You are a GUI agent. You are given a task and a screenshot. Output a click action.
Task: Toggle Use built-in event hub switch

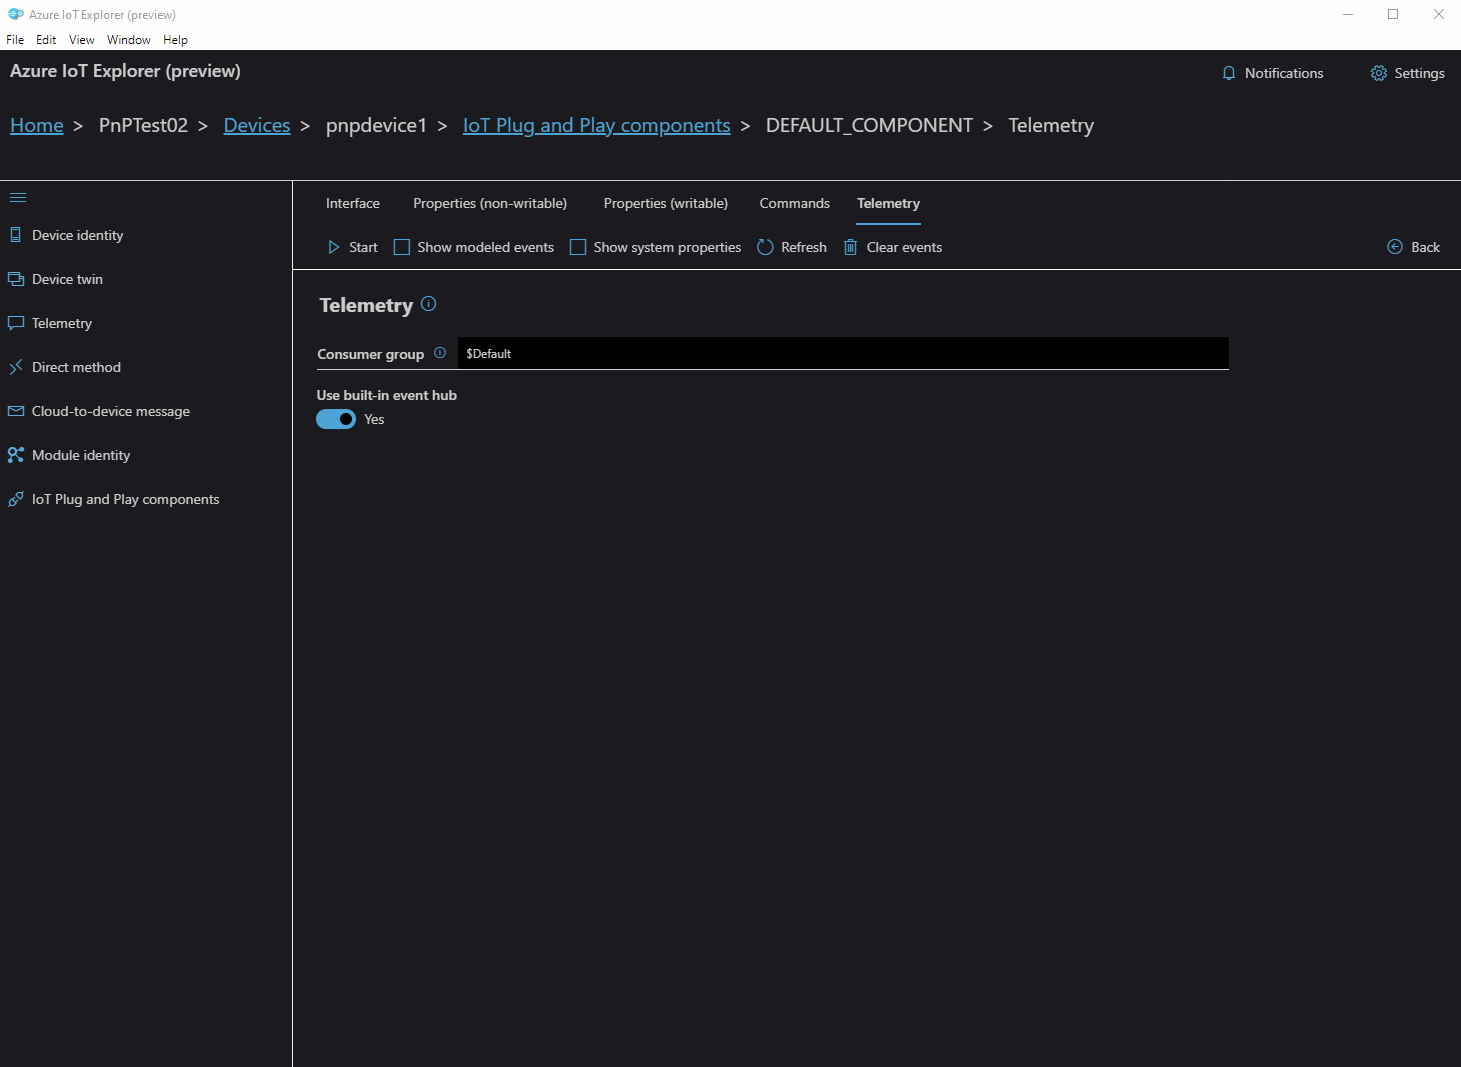(336, 419)
